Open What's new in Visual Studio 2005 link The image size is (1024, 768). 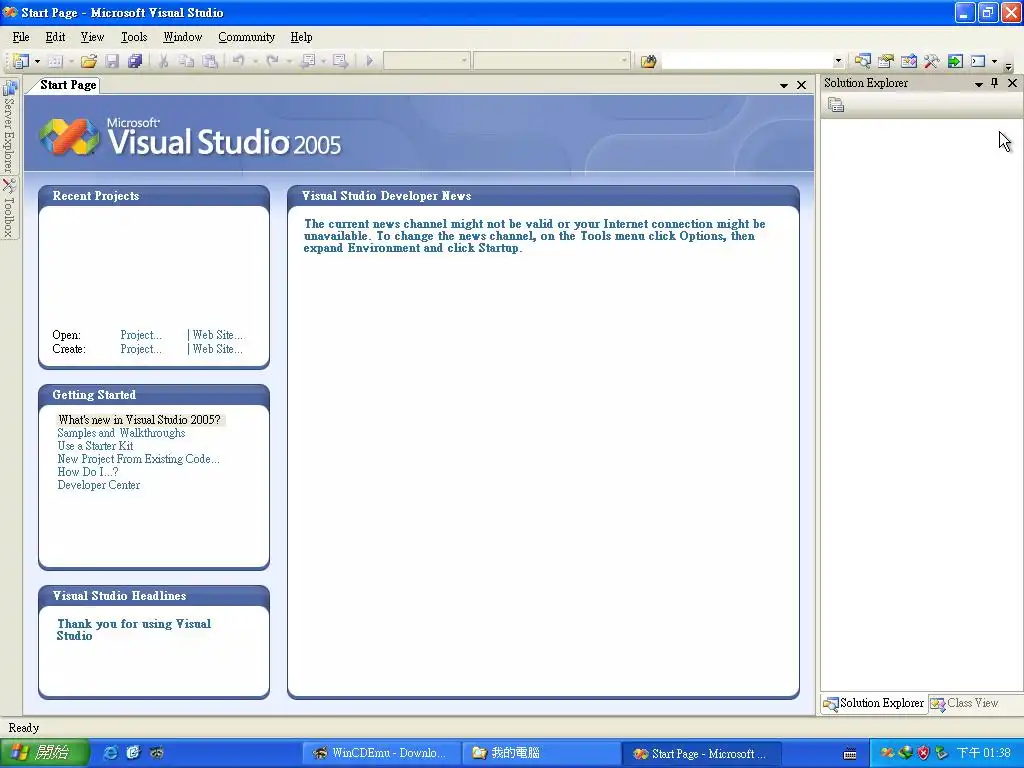[x=139, y=420]
